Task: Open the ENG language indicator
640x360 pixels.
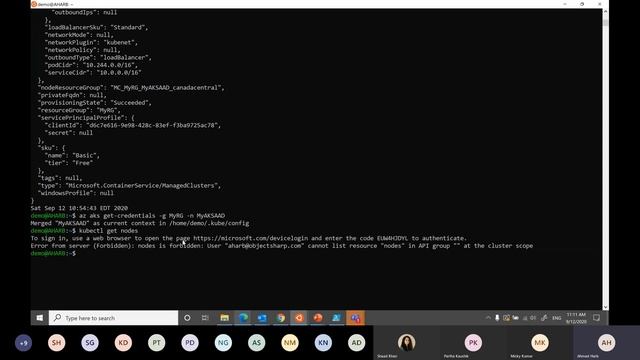Action: tap(557, 318)
